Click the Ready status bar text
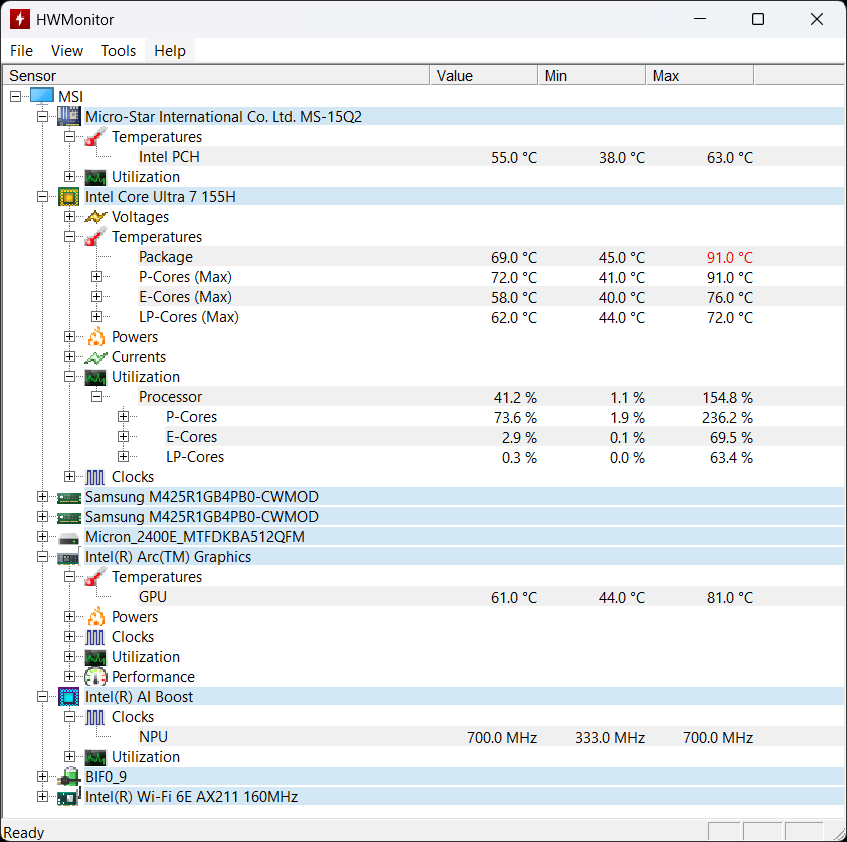This screenshot has width=847, height=842. [24, 832]
